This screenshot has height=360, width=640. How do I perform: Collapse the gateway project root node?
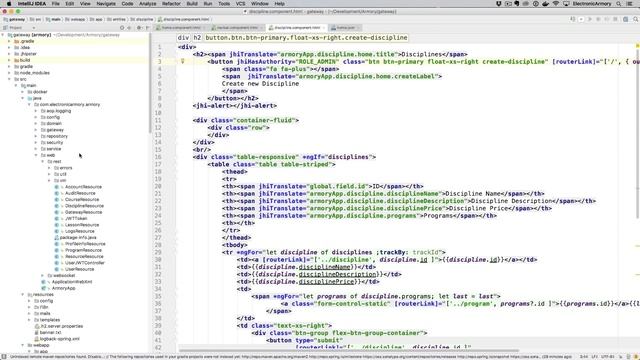tap(3, 35)
